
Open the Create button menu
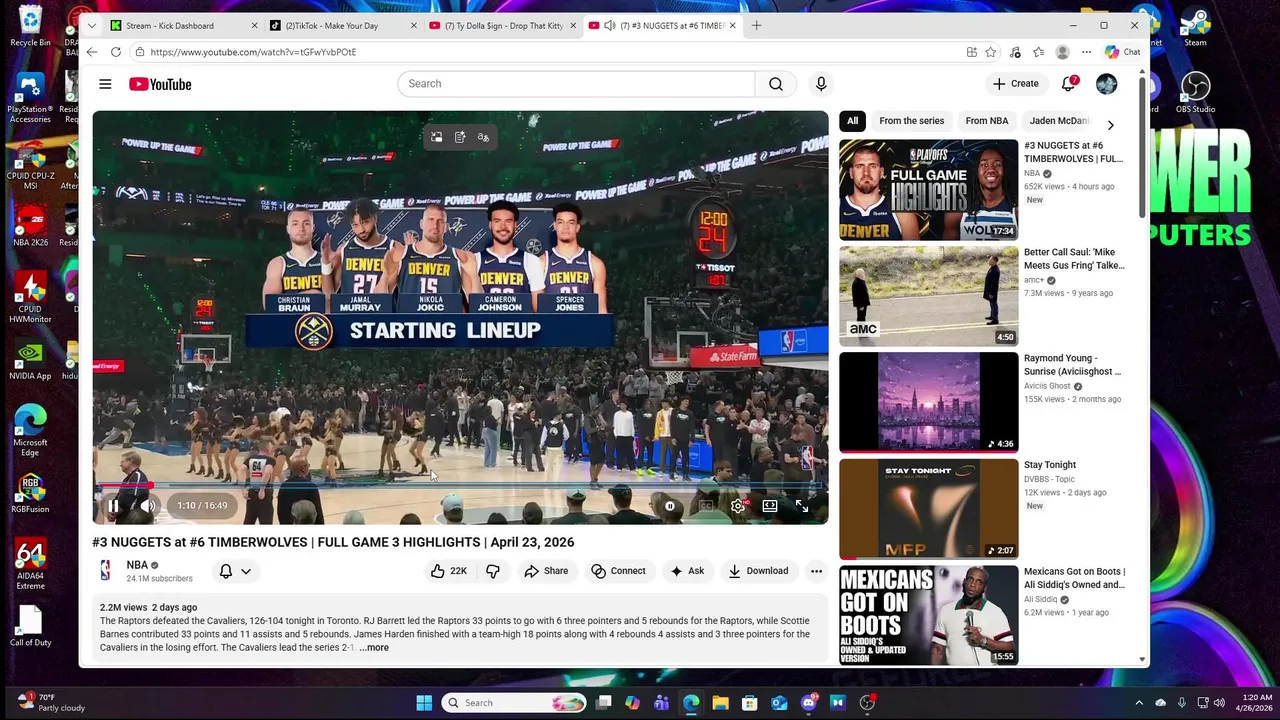pyautogui.click(x=1016, y=84)
